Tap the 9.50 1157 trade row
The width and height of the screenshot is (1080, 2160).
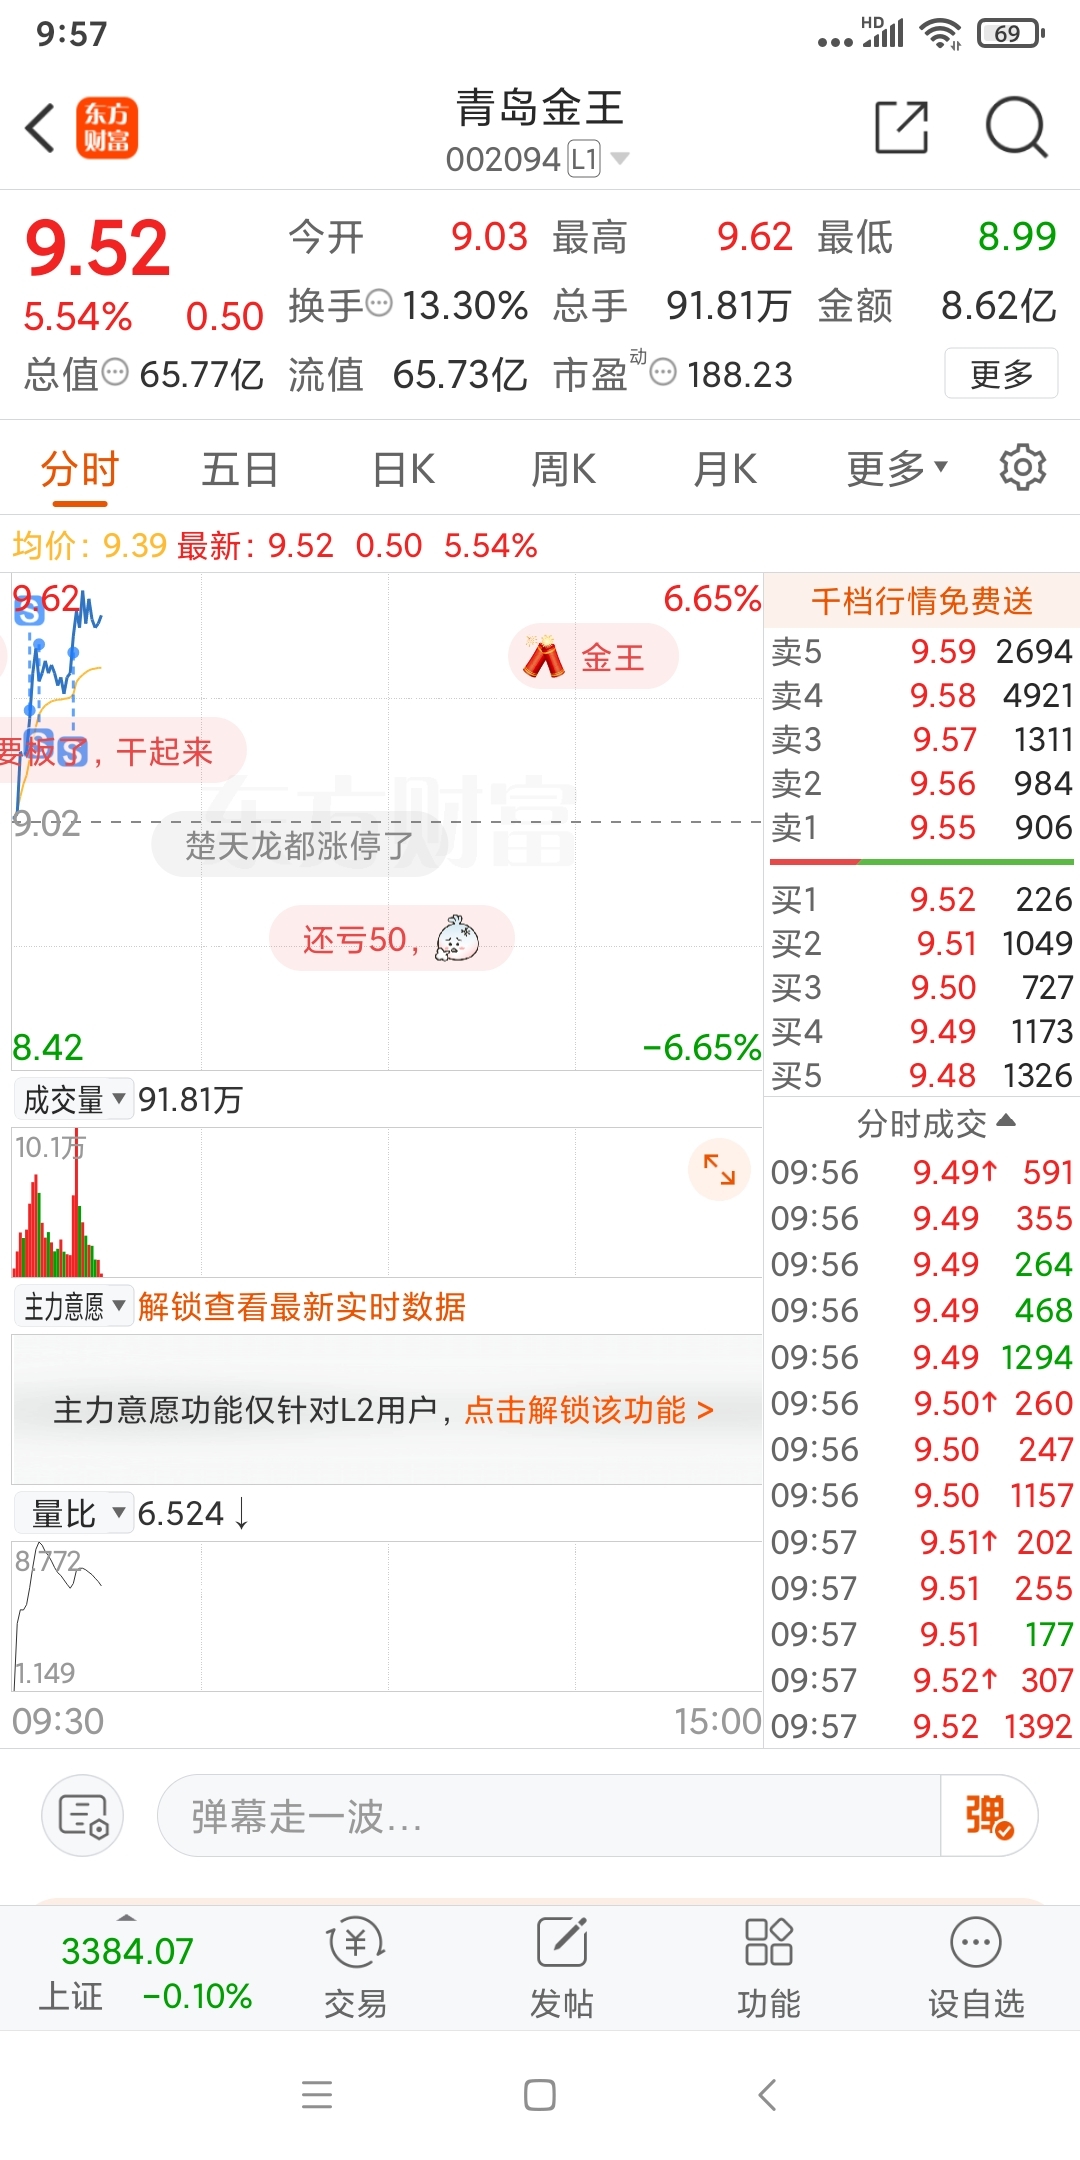point(922,1495)
